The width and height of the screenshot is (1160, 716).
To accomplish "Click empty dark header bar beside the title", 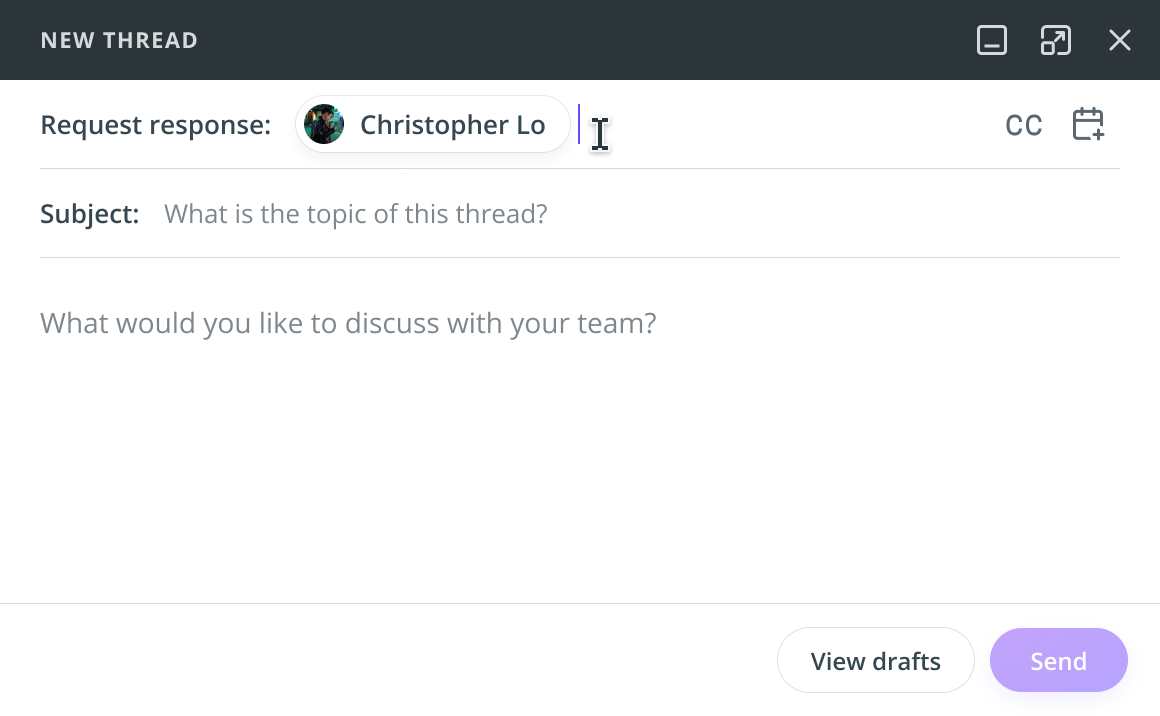I will pos(580,40).
